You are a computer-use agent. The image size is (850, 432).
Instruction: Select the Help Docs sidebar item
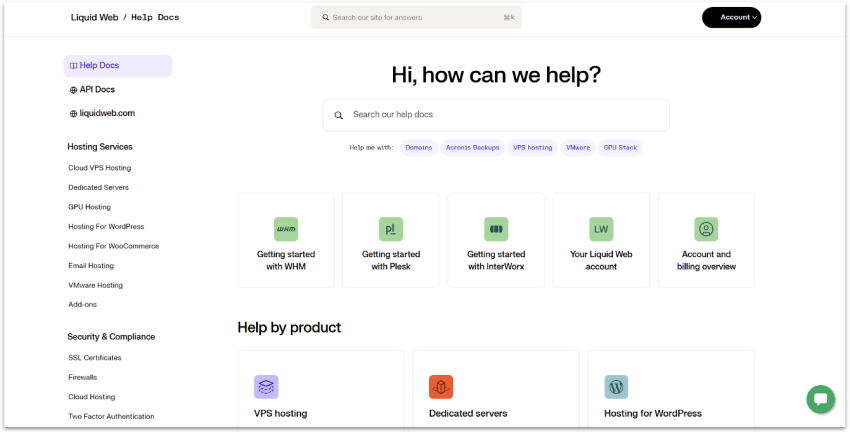[118, 66]
